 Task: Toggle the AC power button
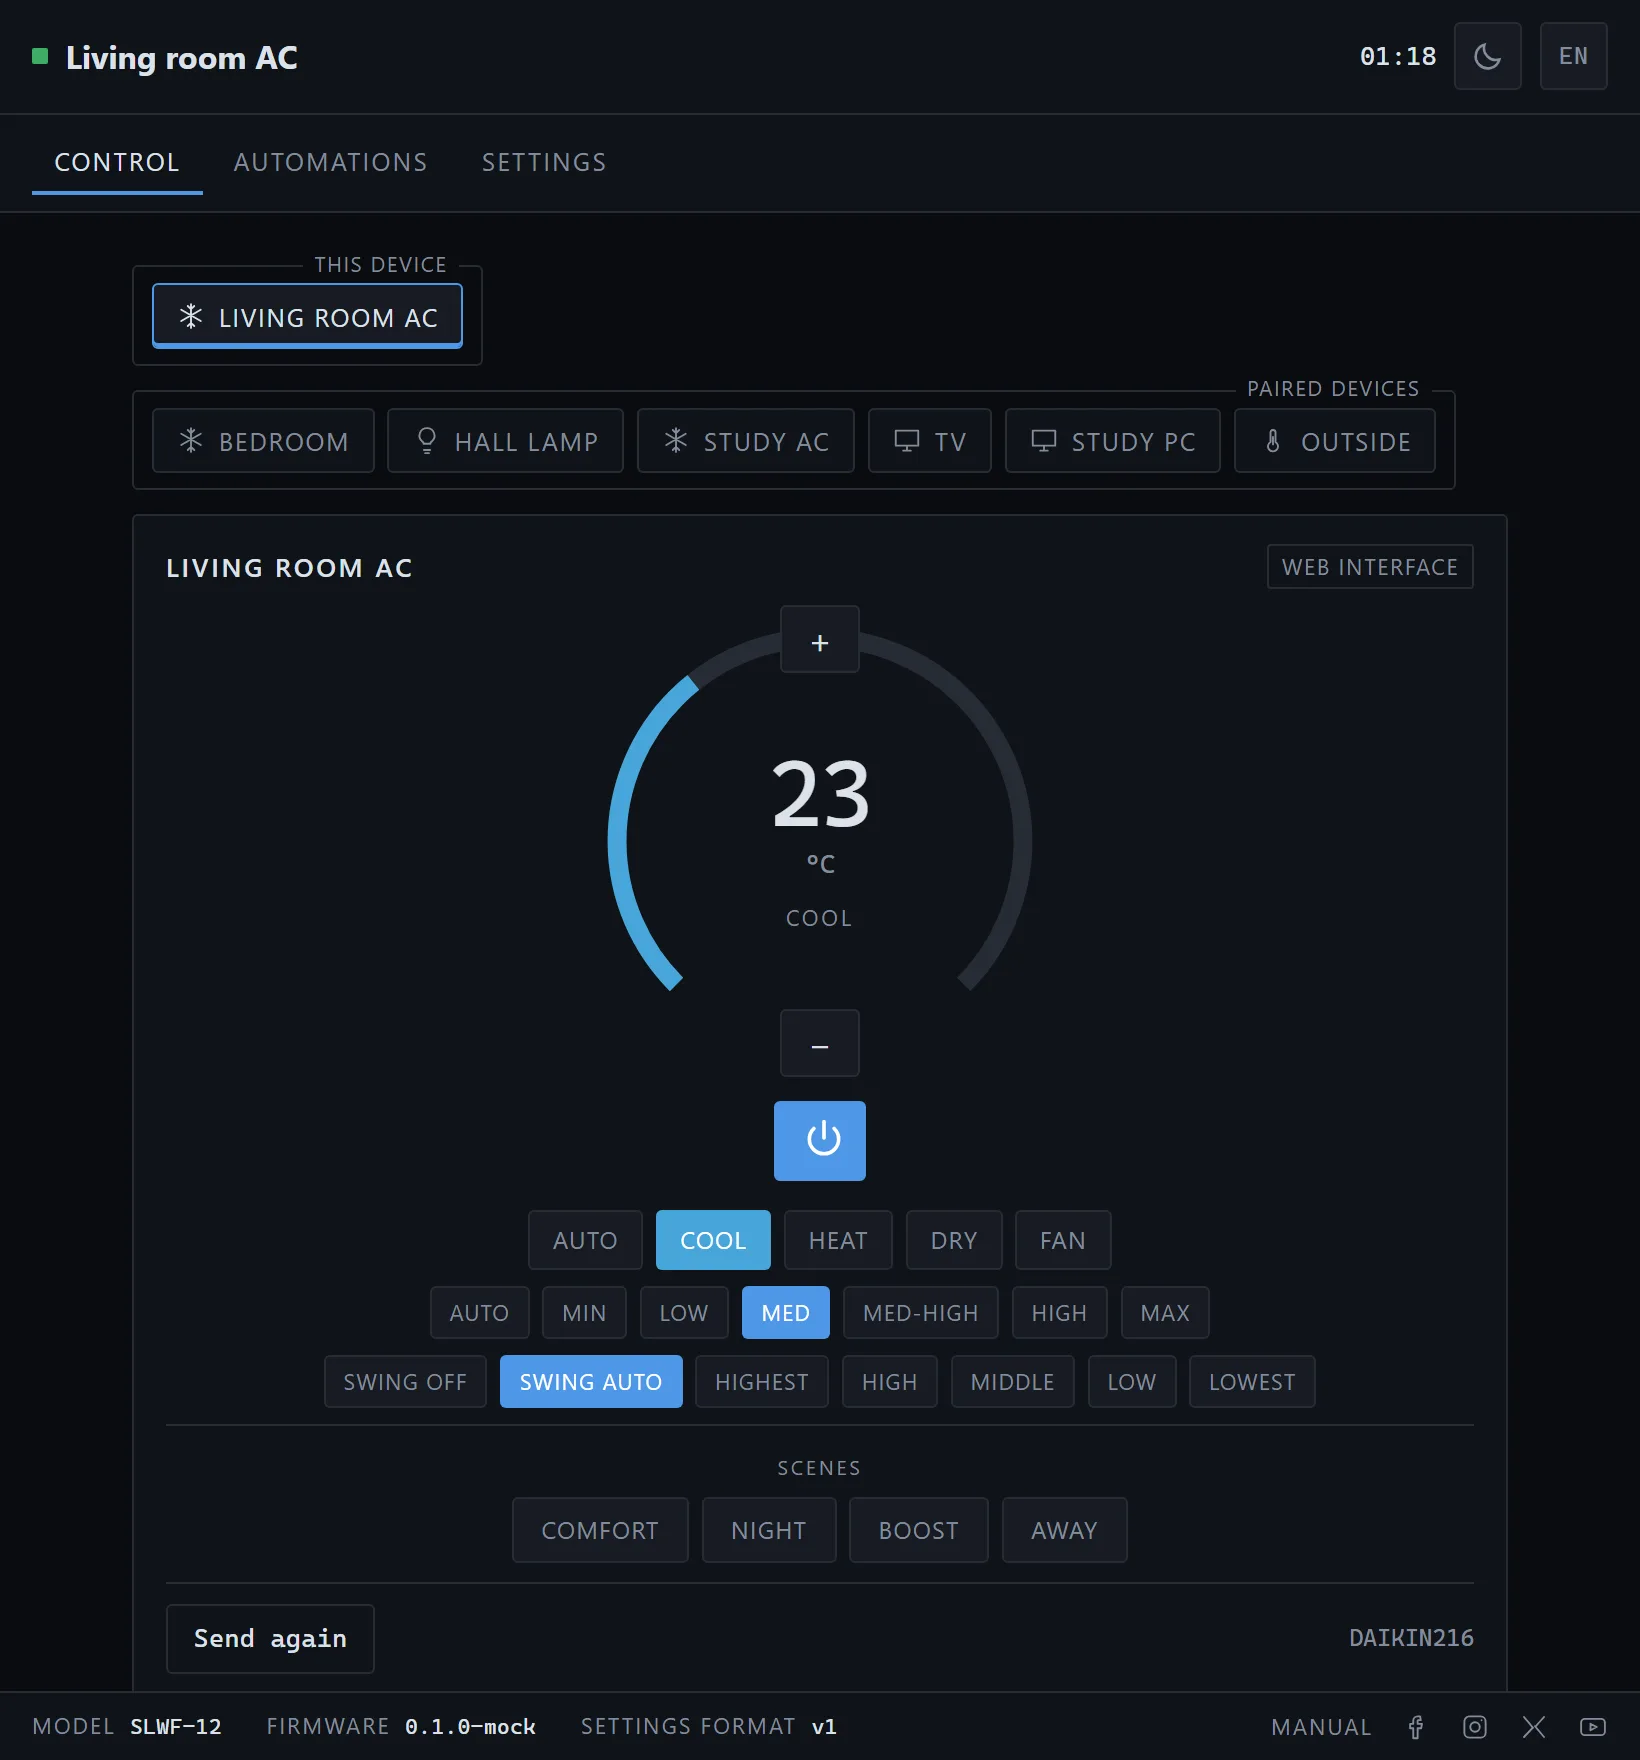tap(820, 1140)
